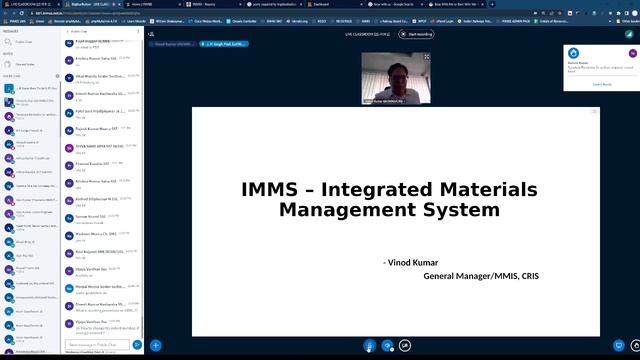The height and width of the screenshot is (360, 640).
Task: Open the Other bookmarks folder
Action: tap(628, 21)
